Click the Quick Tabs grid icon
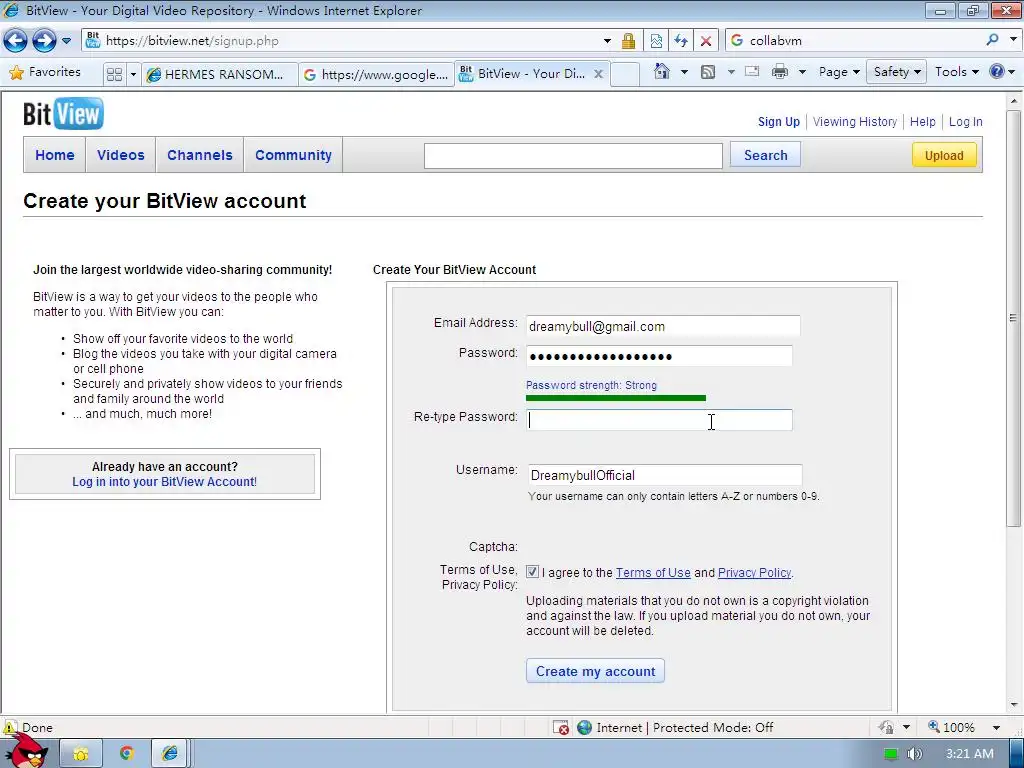This screenshot has height=768, width=1024. pos(114,74)
